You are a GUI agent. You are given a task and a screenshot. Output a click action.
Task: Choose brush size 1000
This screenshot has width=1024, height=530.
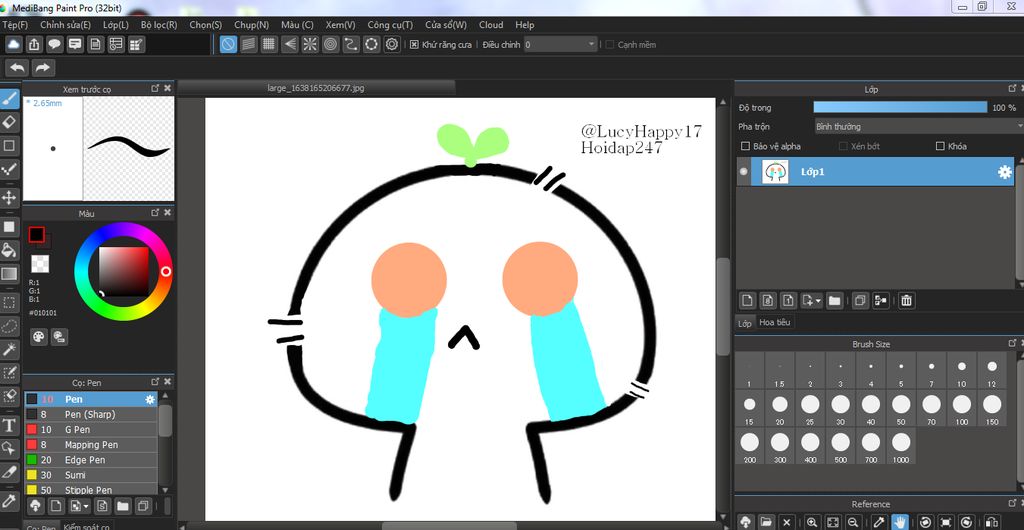901,446
